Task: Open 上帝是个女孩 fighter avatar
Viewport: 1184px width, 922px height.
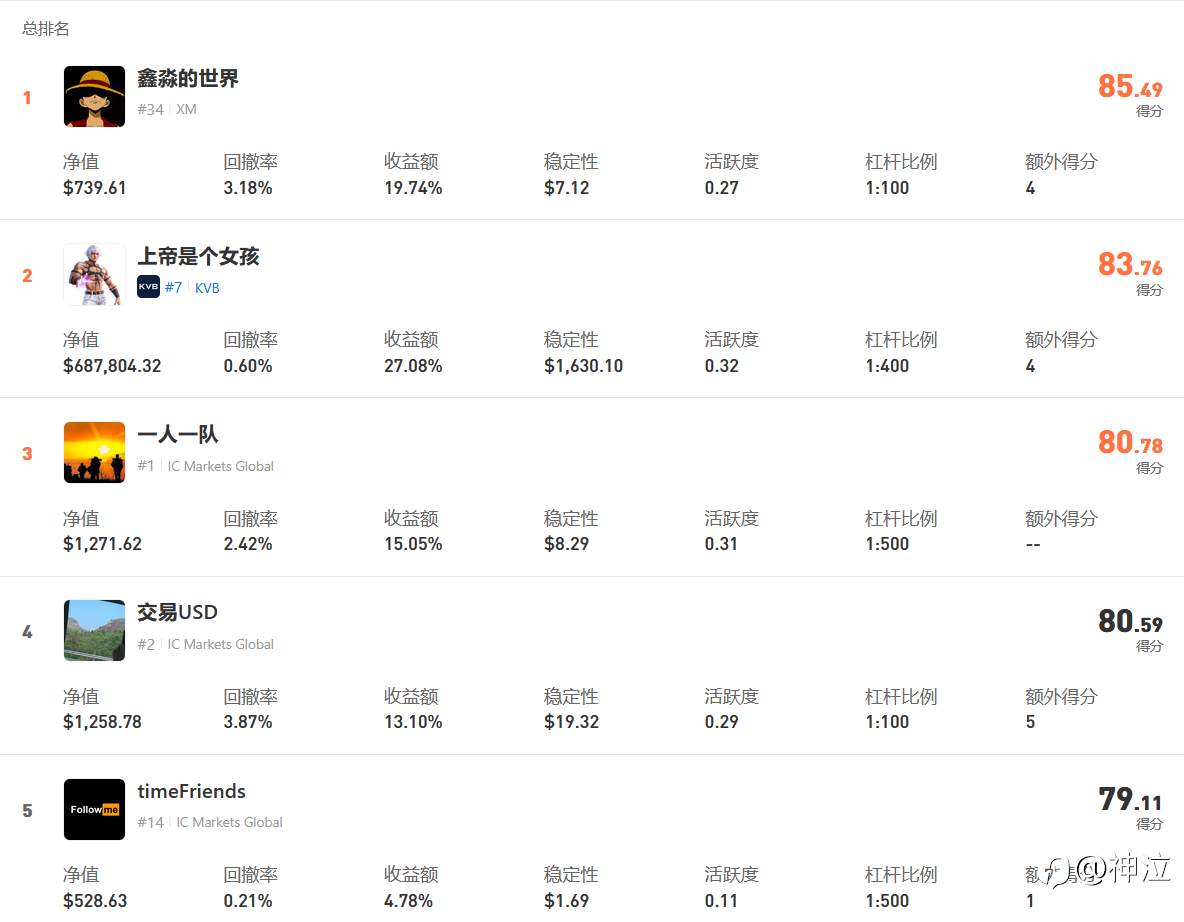Action: coord(94,275)
